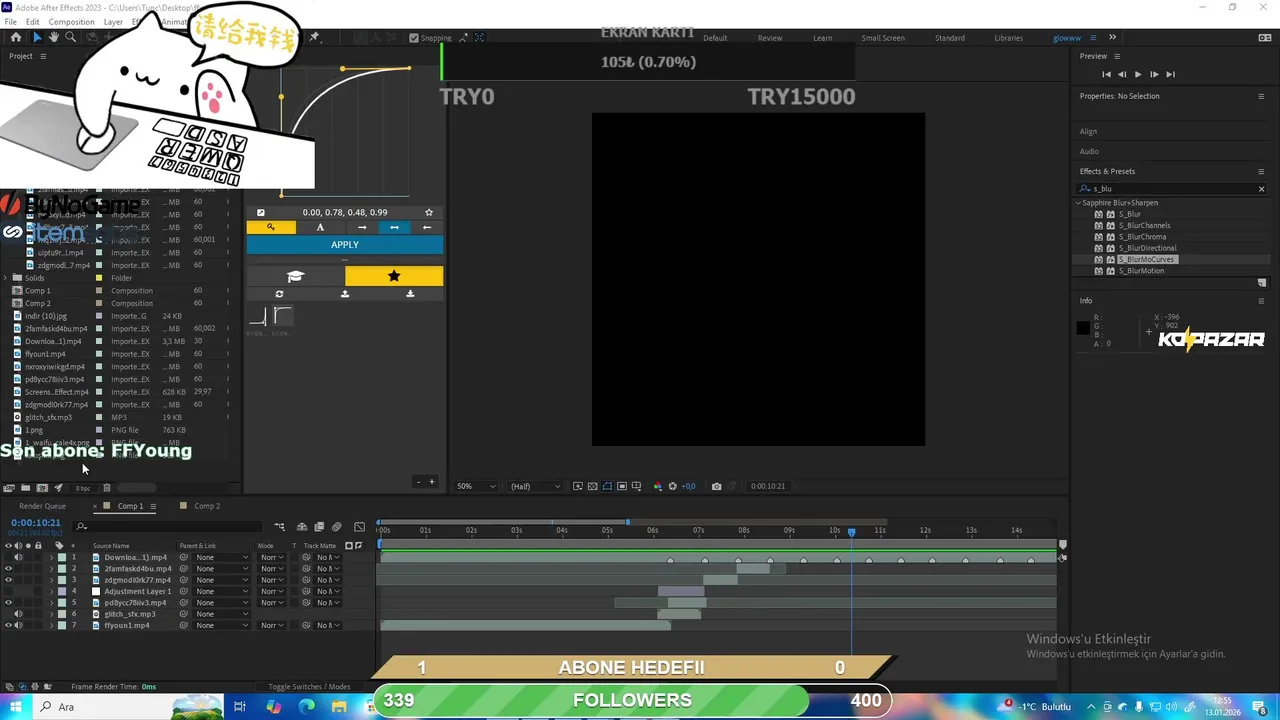The height and width of the screenshot is (720, 1280).
Task: Hide the ffyoun1.mp4 layer video
Action: [8, 626]
